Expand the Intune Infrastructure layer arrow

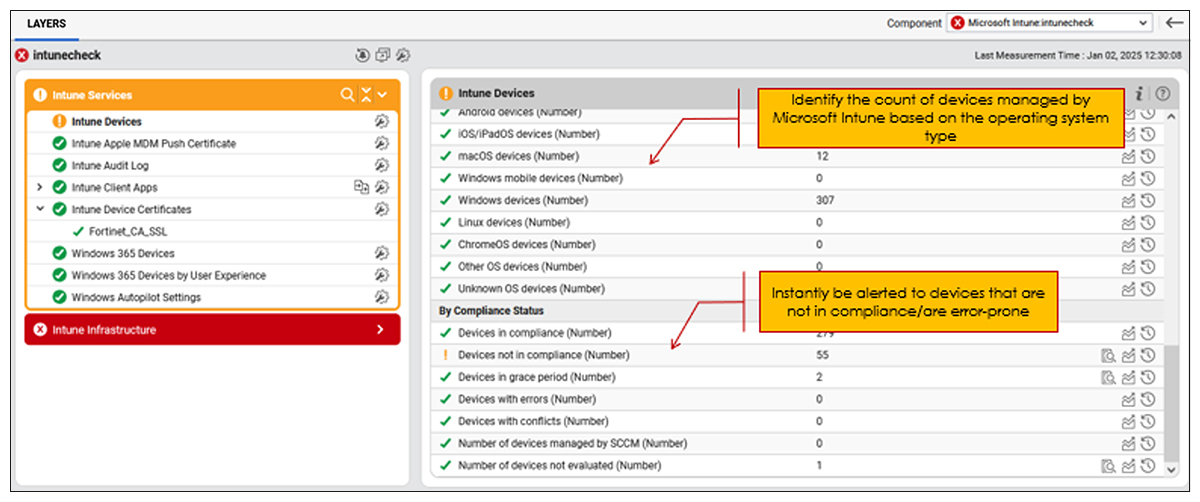tap(380, 330)
